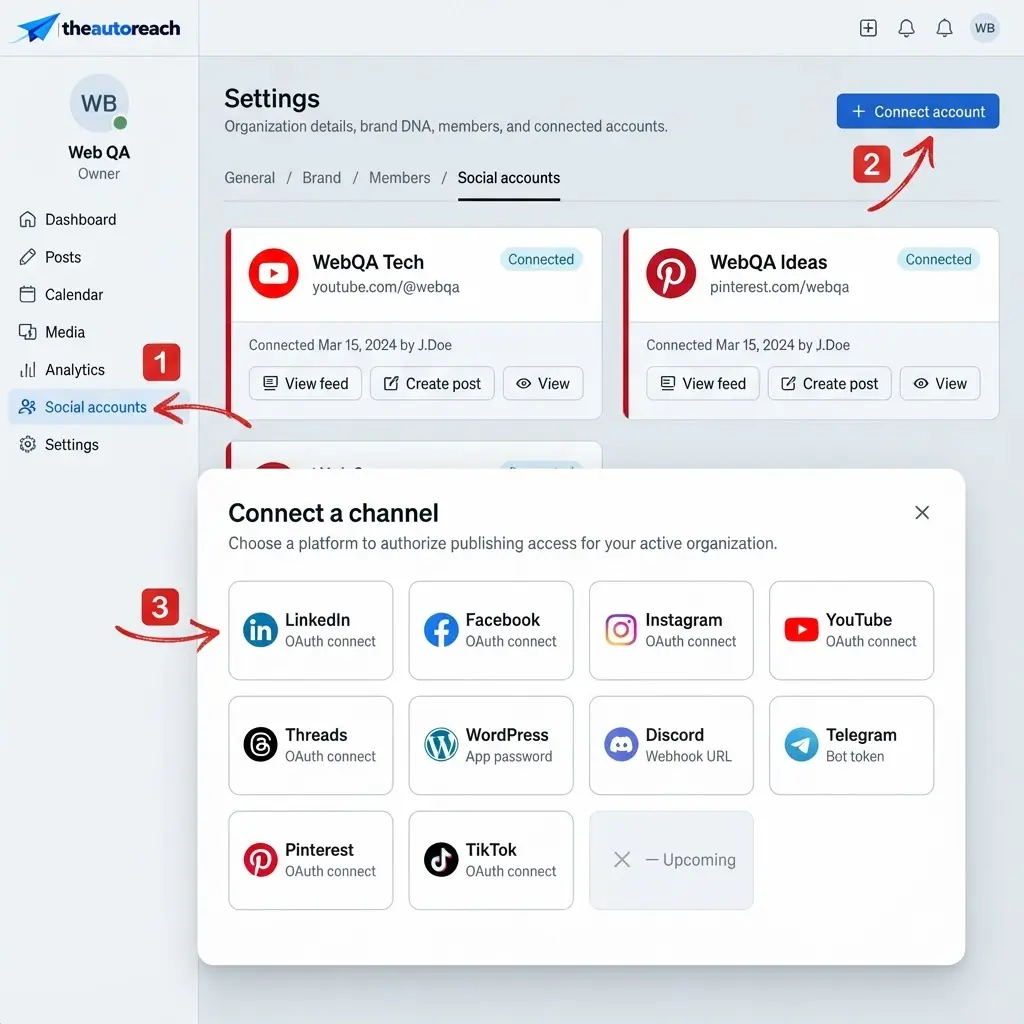
Task: Click Connected badge on WebQA Tech card
Action: [541, 259]
